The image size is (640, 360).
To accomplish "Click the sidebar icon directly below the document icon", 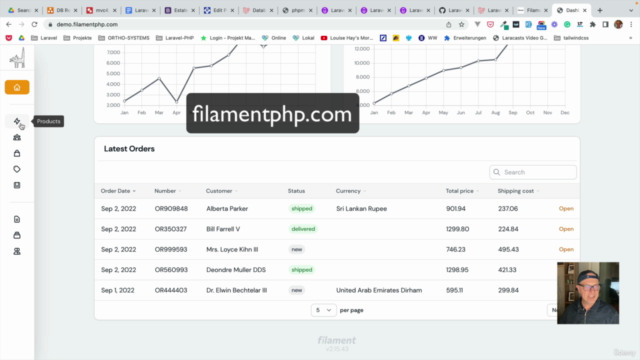I will 17,235.
